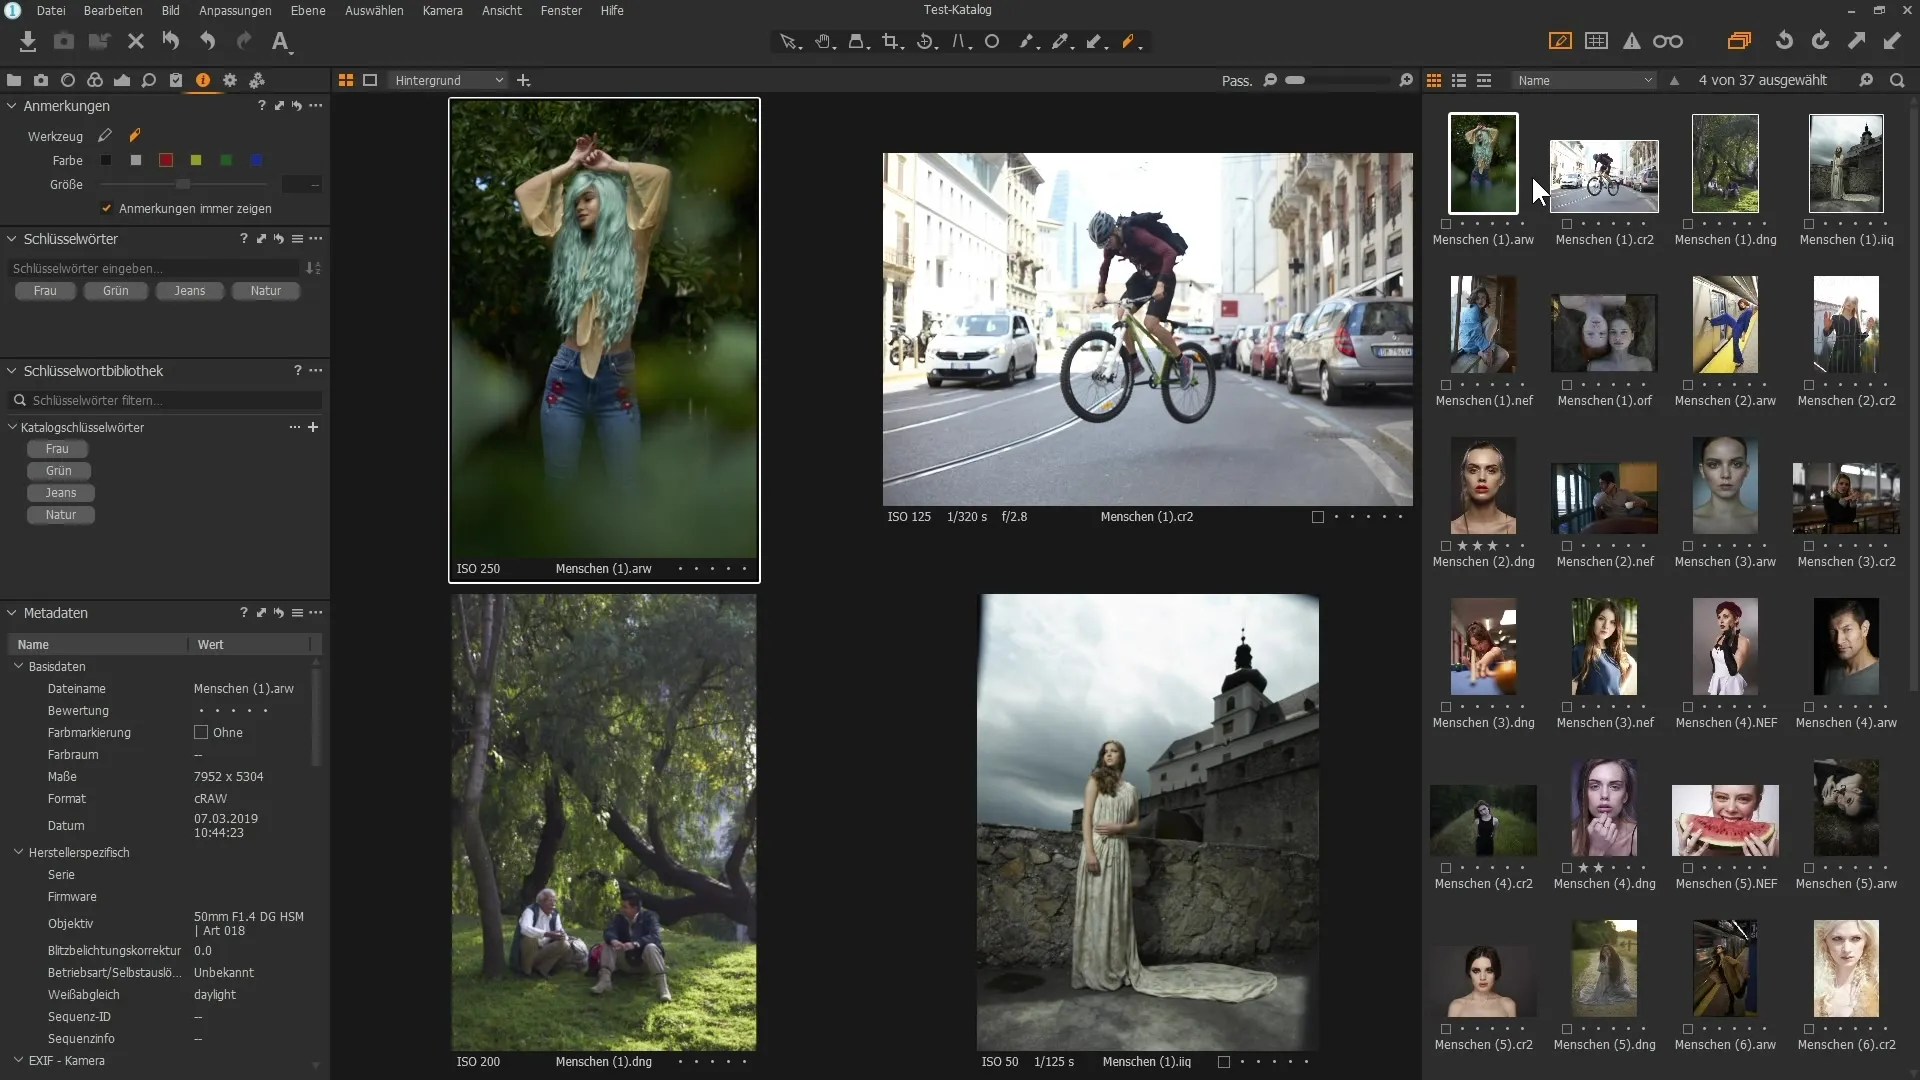Collapse the Schlüsselwortbibliothek panel
The image size is (1920, 1080).
(12, 371)
